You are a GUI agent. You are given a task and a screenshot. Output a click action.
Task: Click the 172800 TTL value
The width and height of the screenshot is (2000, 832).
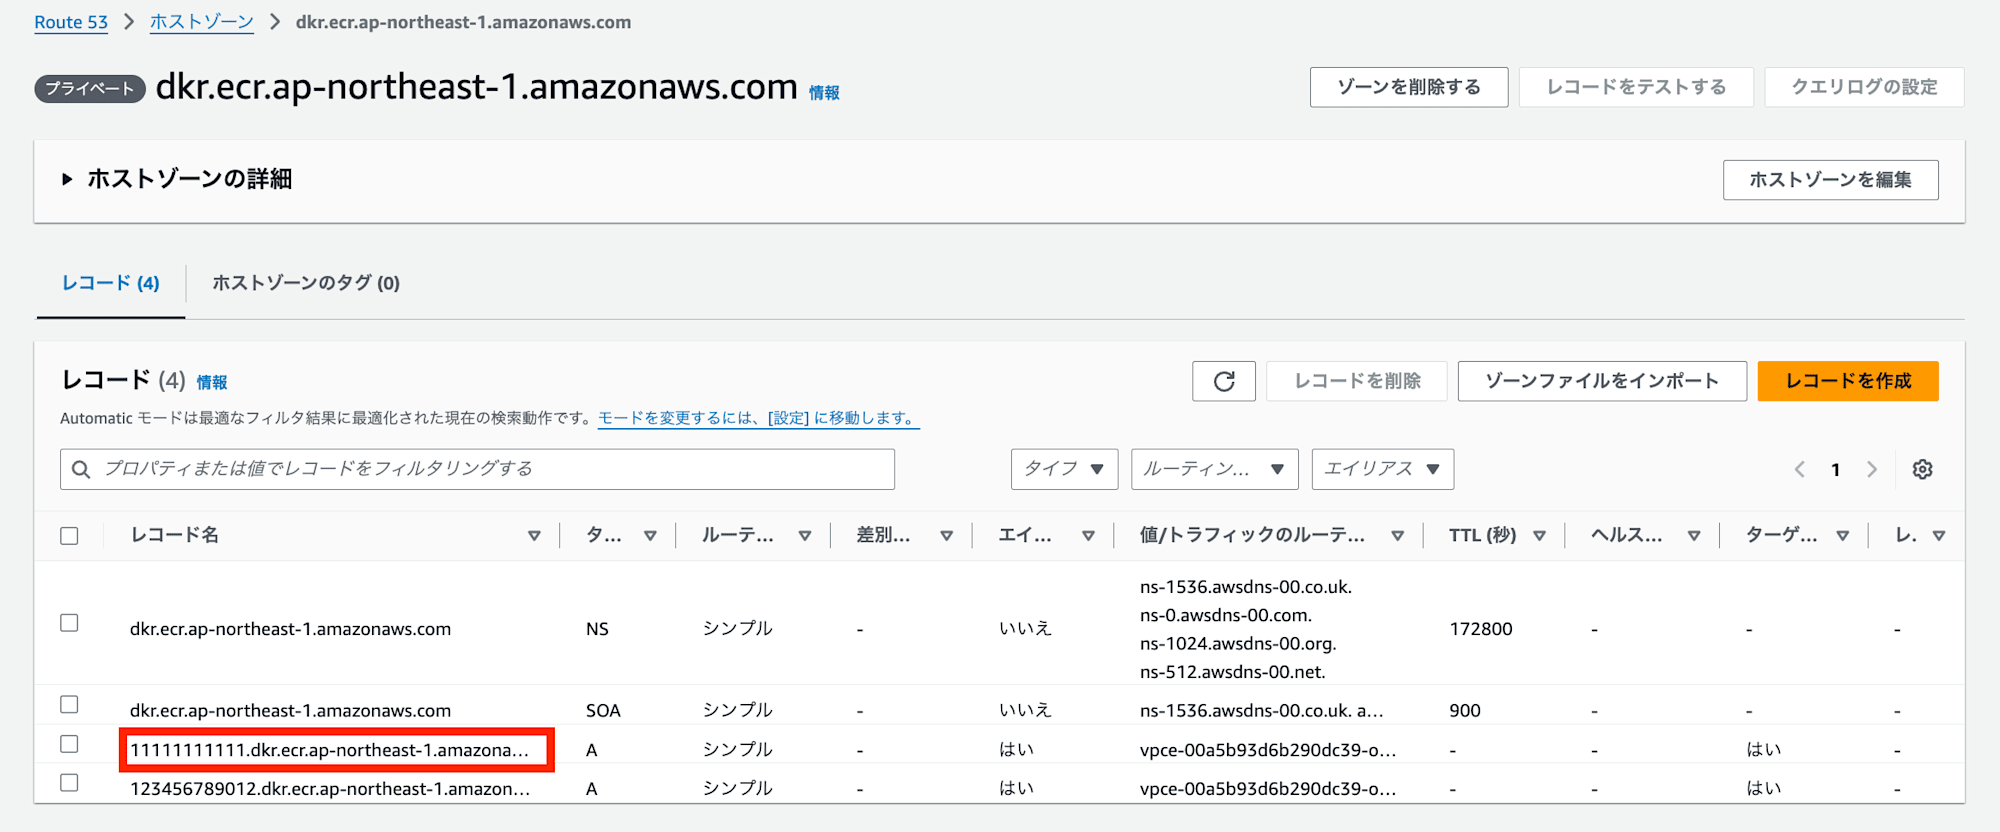[x=1480, y=629]
